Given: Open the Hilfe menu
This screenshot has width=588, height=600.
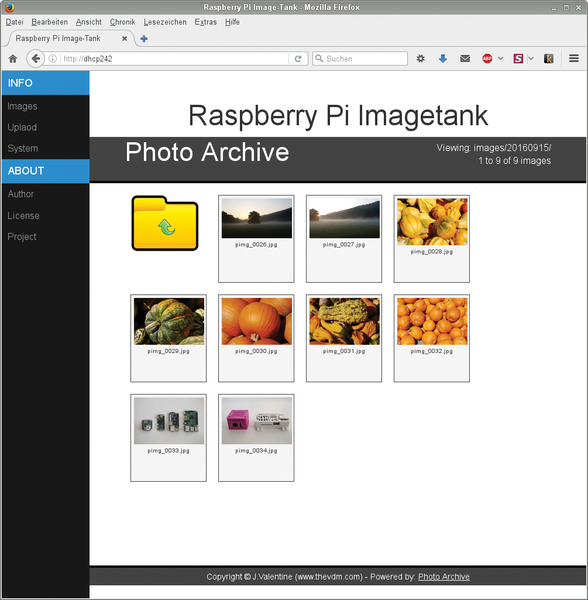Looking at the screenshot, I should pyautogui.click(x=232, y=22).
